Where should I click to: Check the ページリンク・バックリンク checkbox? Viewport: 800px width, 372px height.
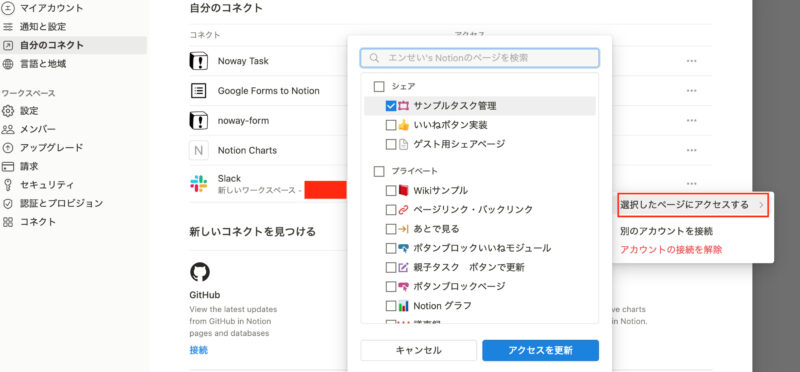pyautogui.click(x=391, y=210)
